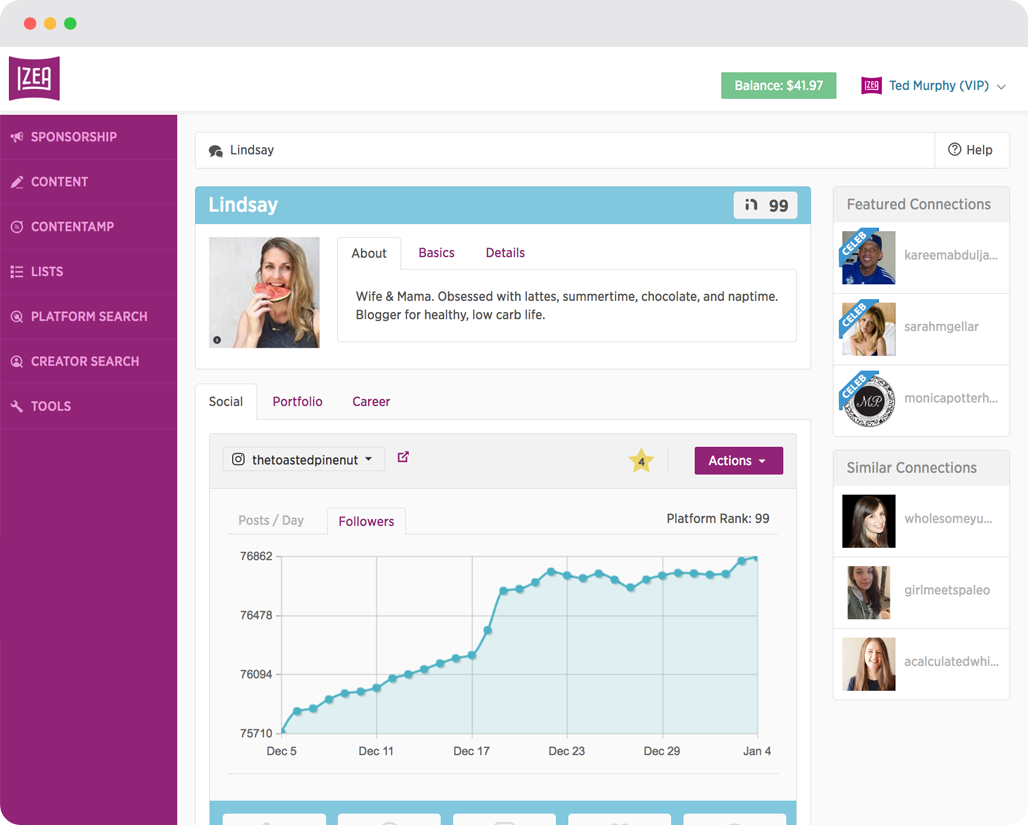Expand the thetoastedpinenut account dropdown
Screen dimensions: 1028x825
pos(304,460)
